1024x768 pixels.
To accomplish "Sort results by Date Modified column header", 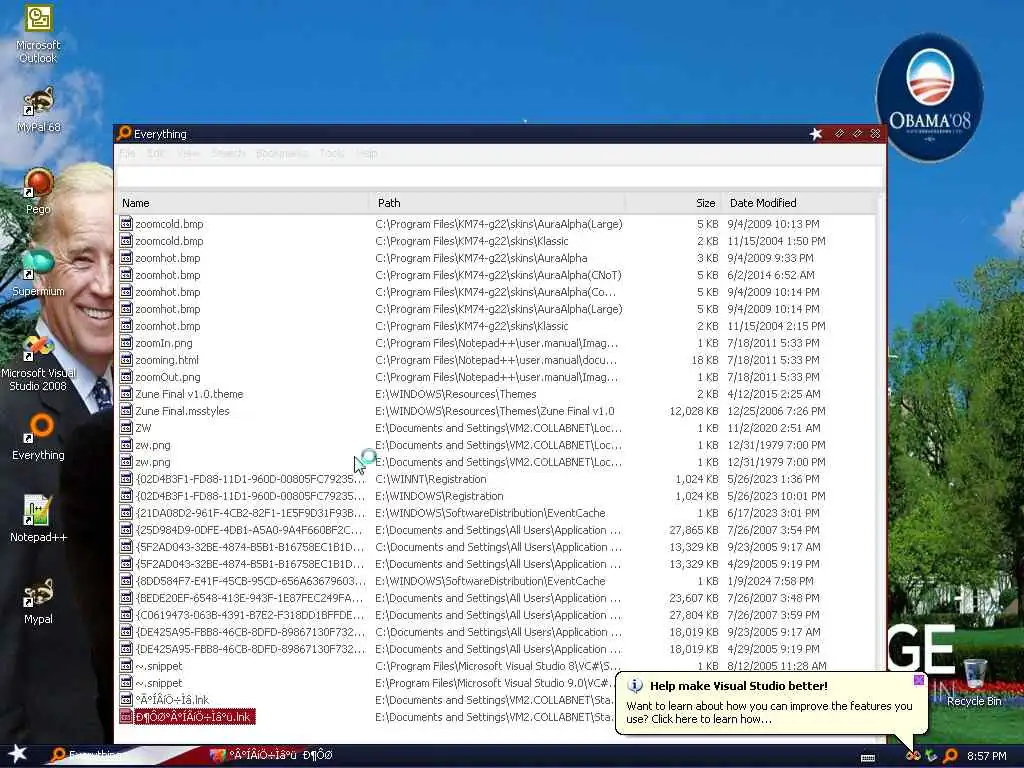I will [x=799, y=203].
